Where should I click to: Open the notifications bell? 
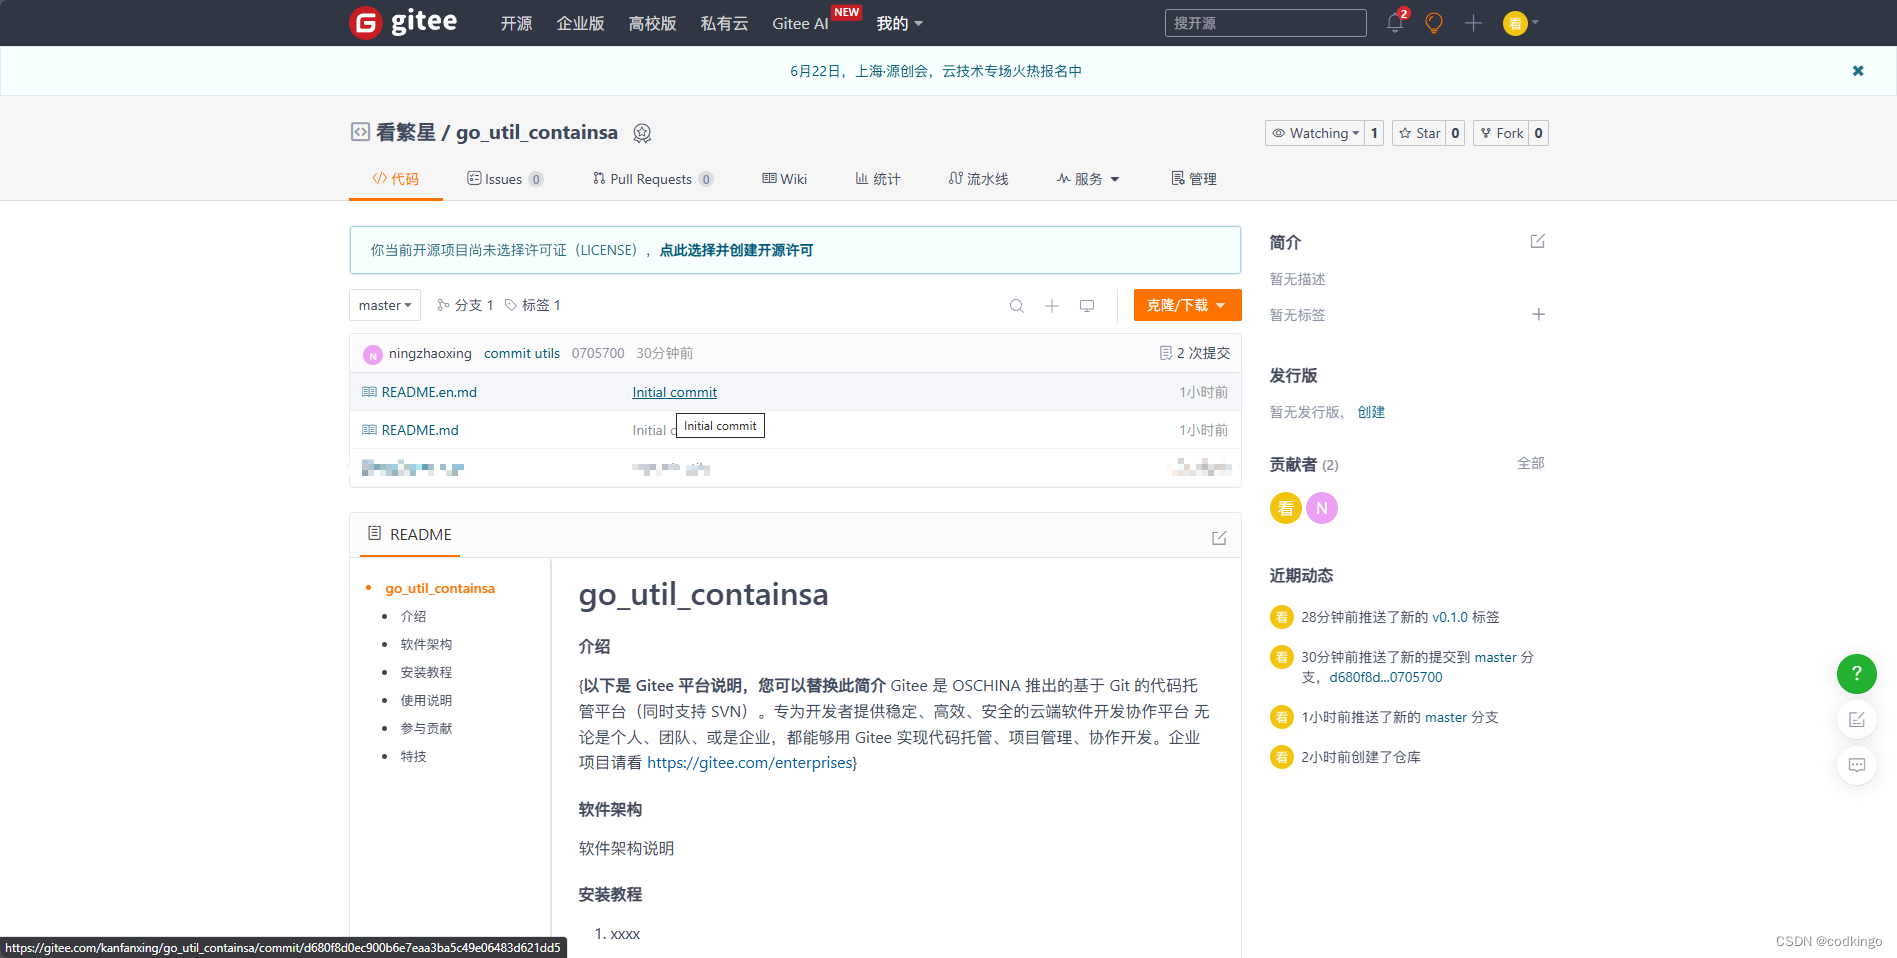[1395, 23]
